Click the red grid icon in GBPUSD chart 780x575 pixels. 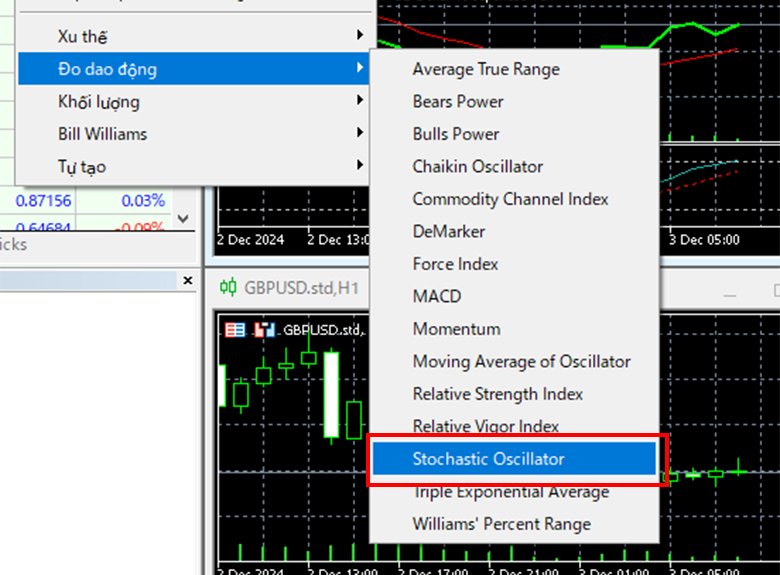point(235,330)
